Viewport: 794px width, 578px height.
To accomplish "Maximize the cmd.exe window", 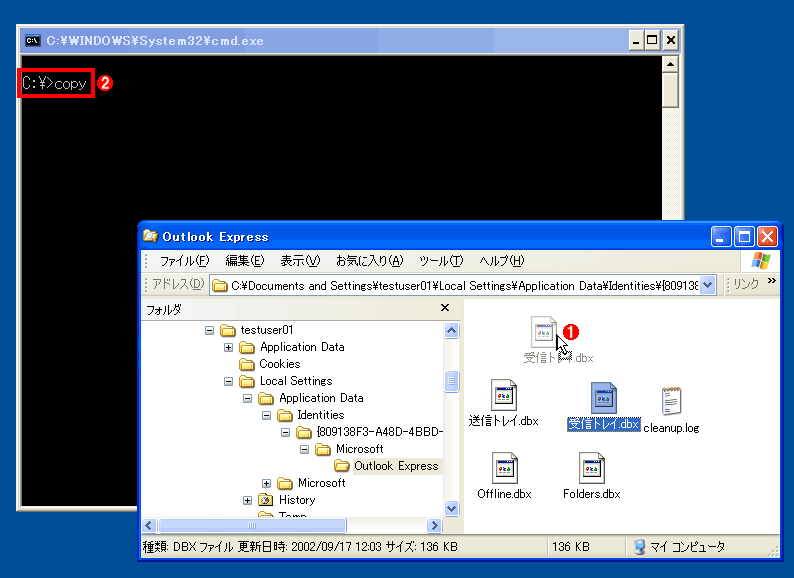I will coord(652,40).
